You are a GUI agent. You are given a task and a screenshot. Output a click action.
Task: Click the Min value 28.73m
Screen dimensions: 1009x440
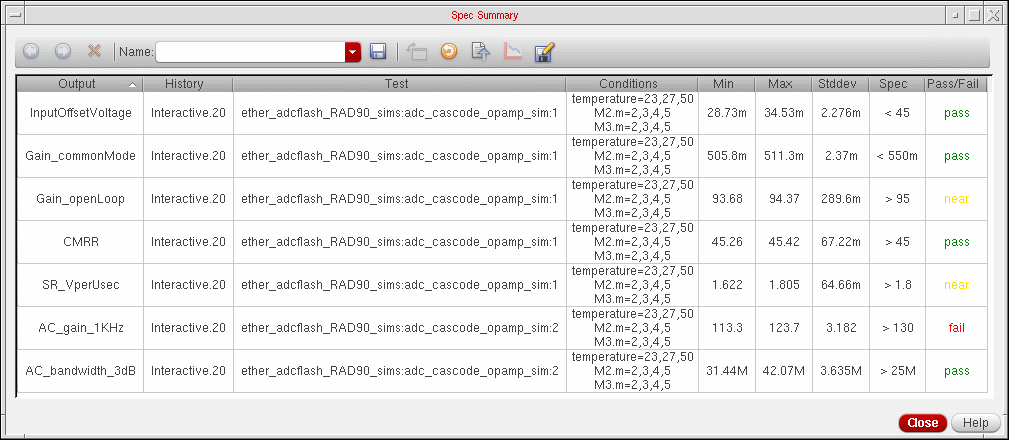727,113
